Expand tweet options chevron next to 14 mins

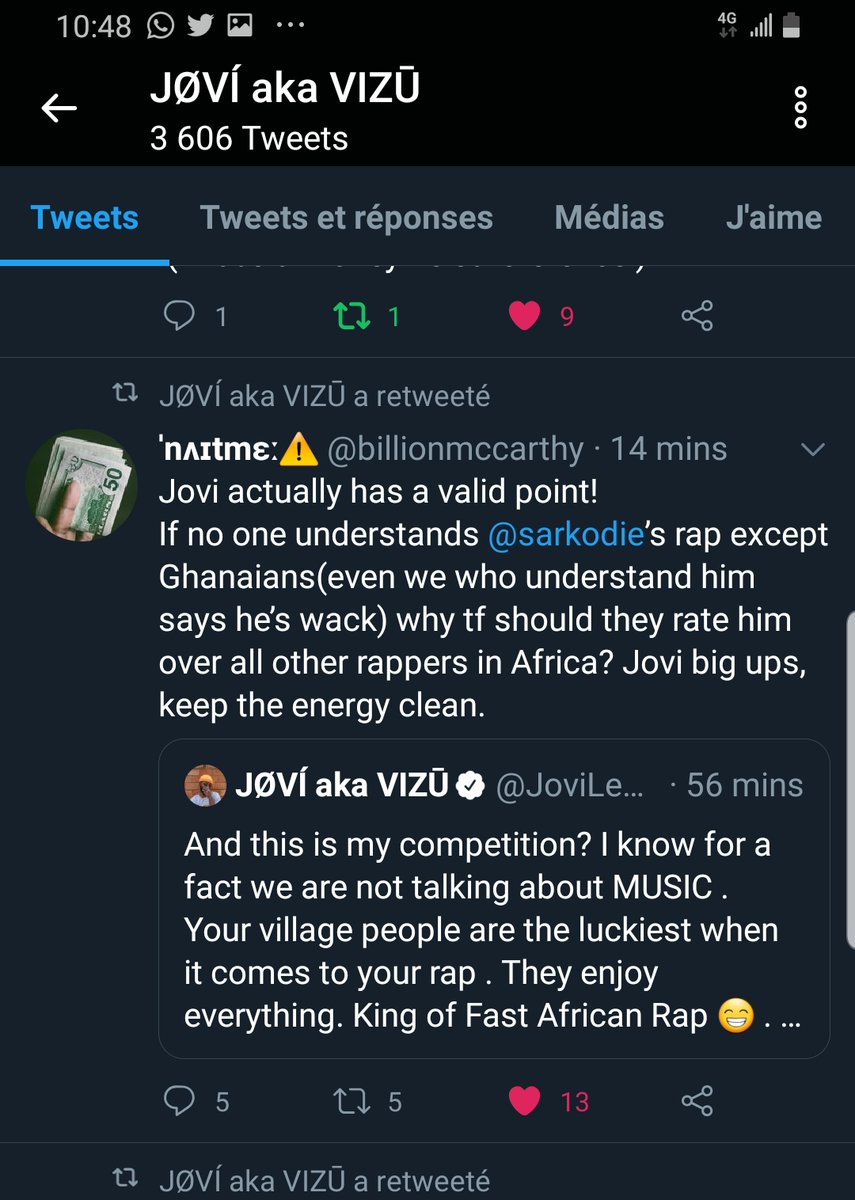pyautogui.click(x=813, y=450)
